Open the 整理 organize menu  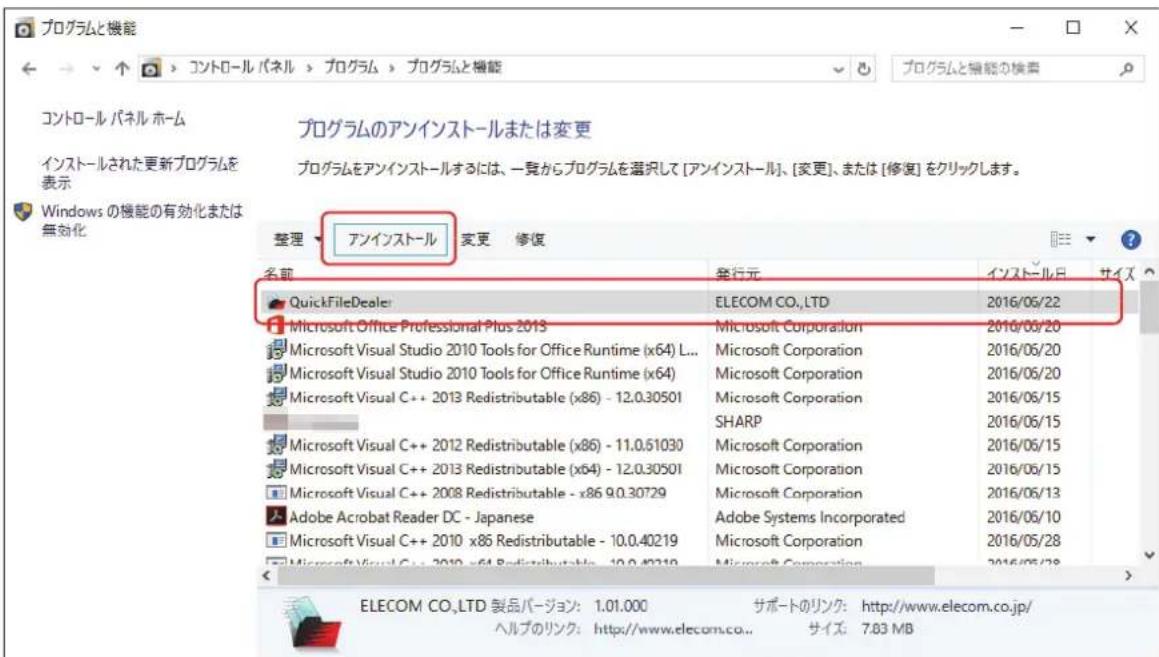[x=297, y=239]
